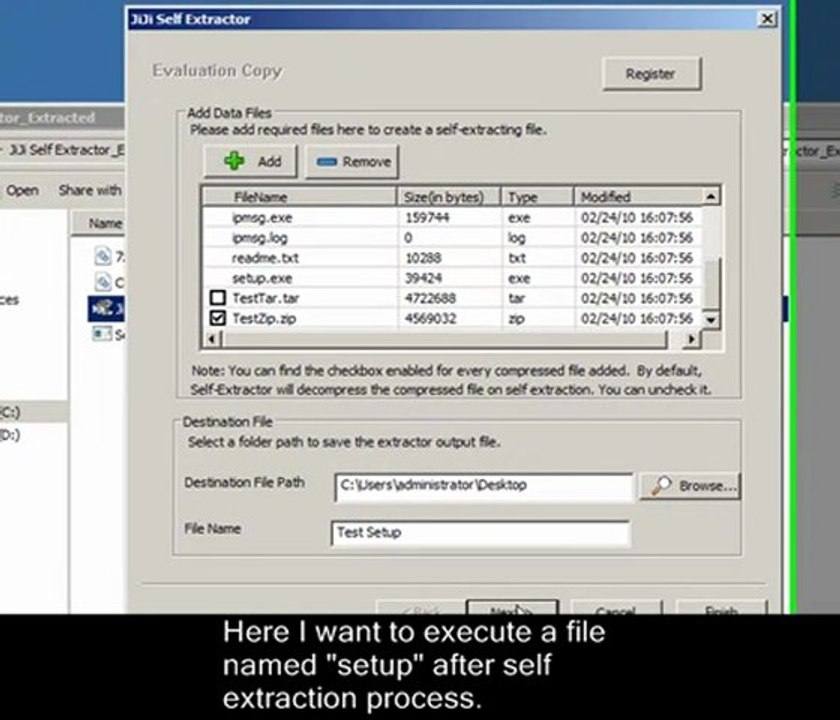840x720 pixels.
Task: Click the green plus Add button
Action: (x=250, y=161)
